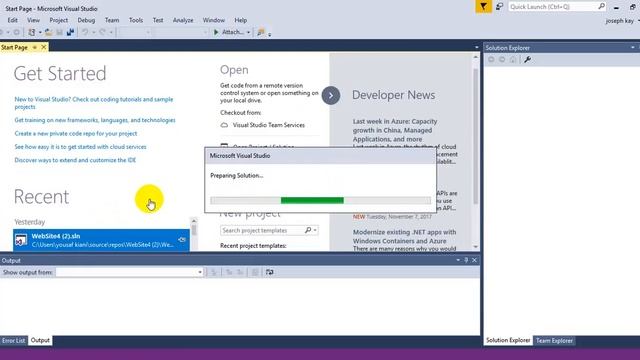Image resolution: width=640 pixels, height=360 pixels.
Task: Click the Redo toolbar icon
Action: (x=102, y=32)
